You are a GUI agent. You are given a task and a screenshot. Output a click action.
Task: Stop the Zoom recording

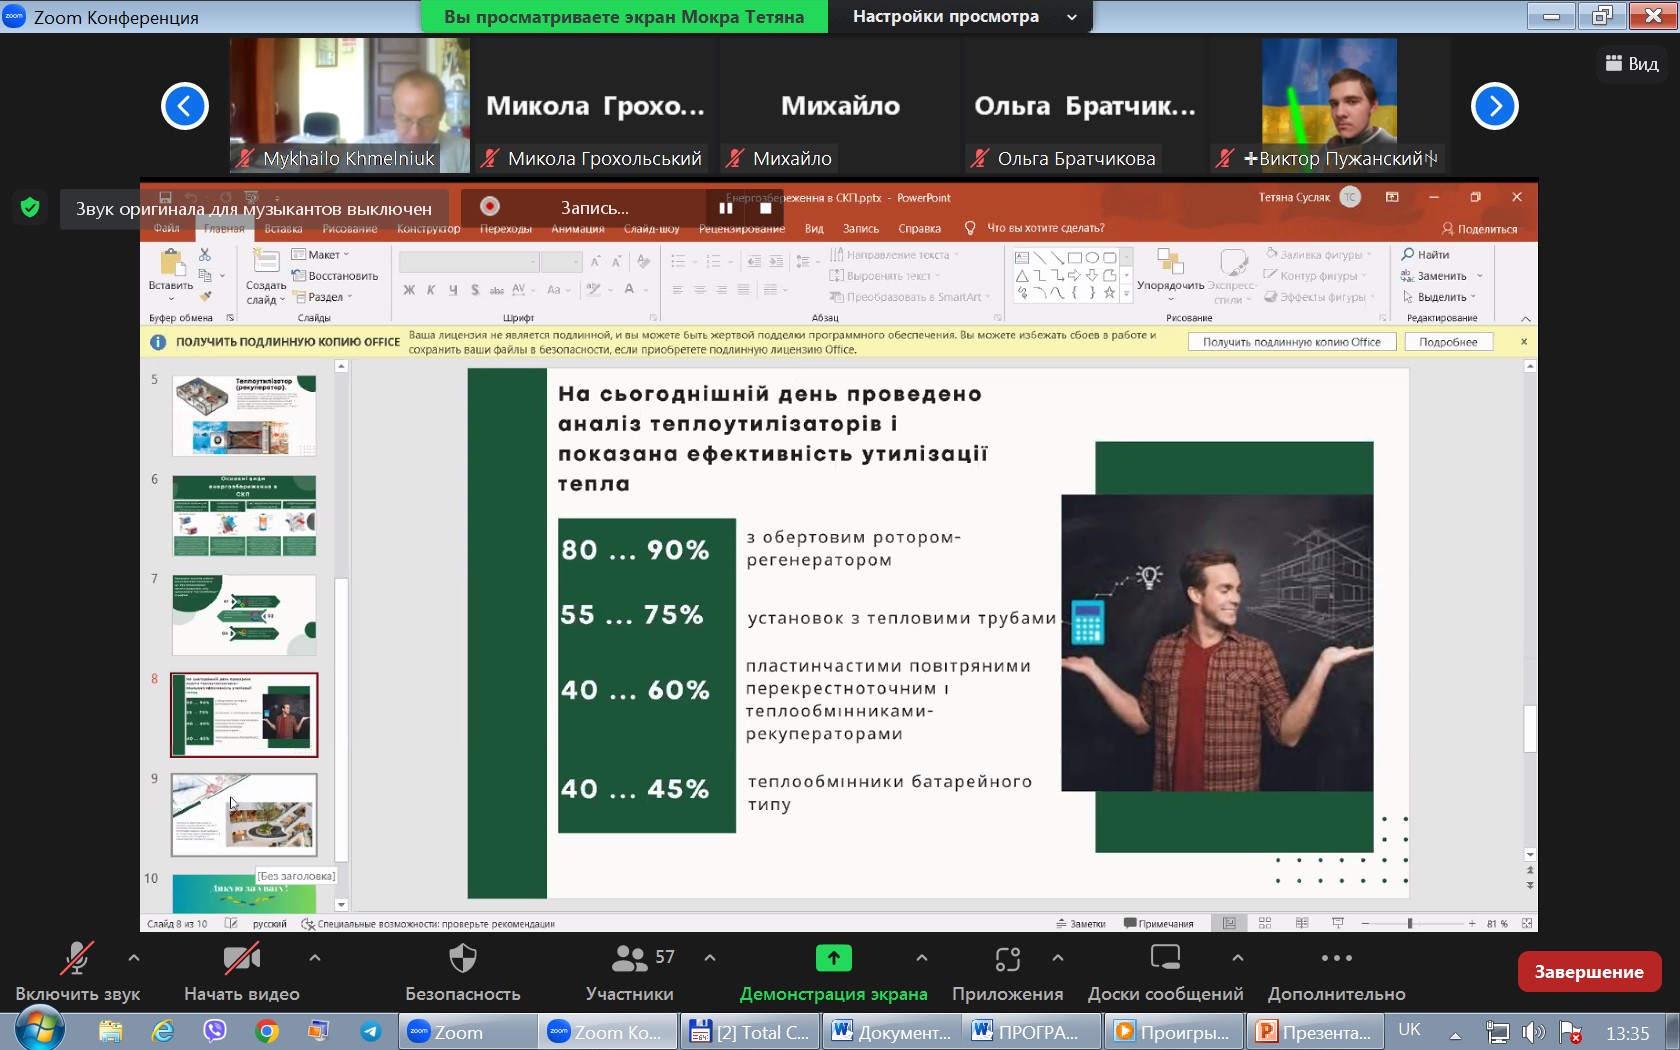pos(765,208)
